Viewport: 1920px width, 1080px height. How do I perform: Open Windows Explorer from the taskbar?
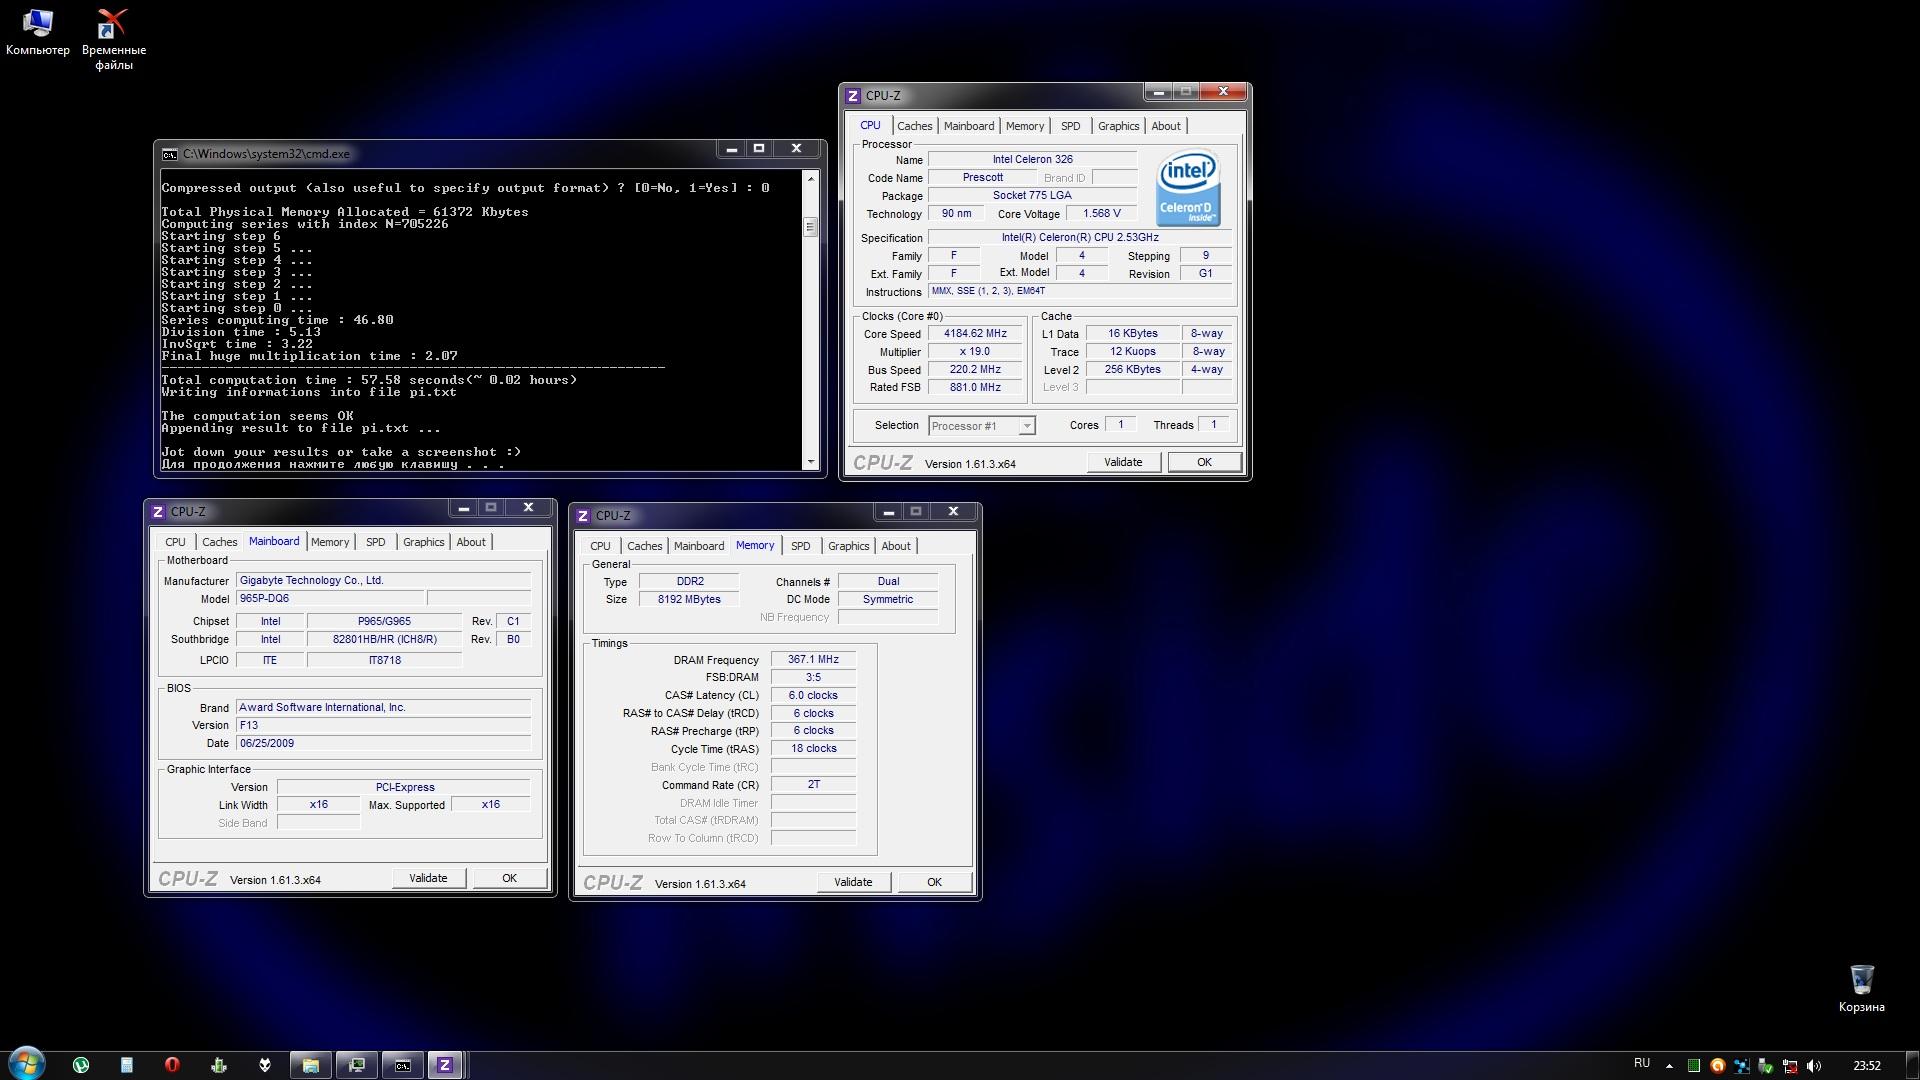coord(310,1065)
